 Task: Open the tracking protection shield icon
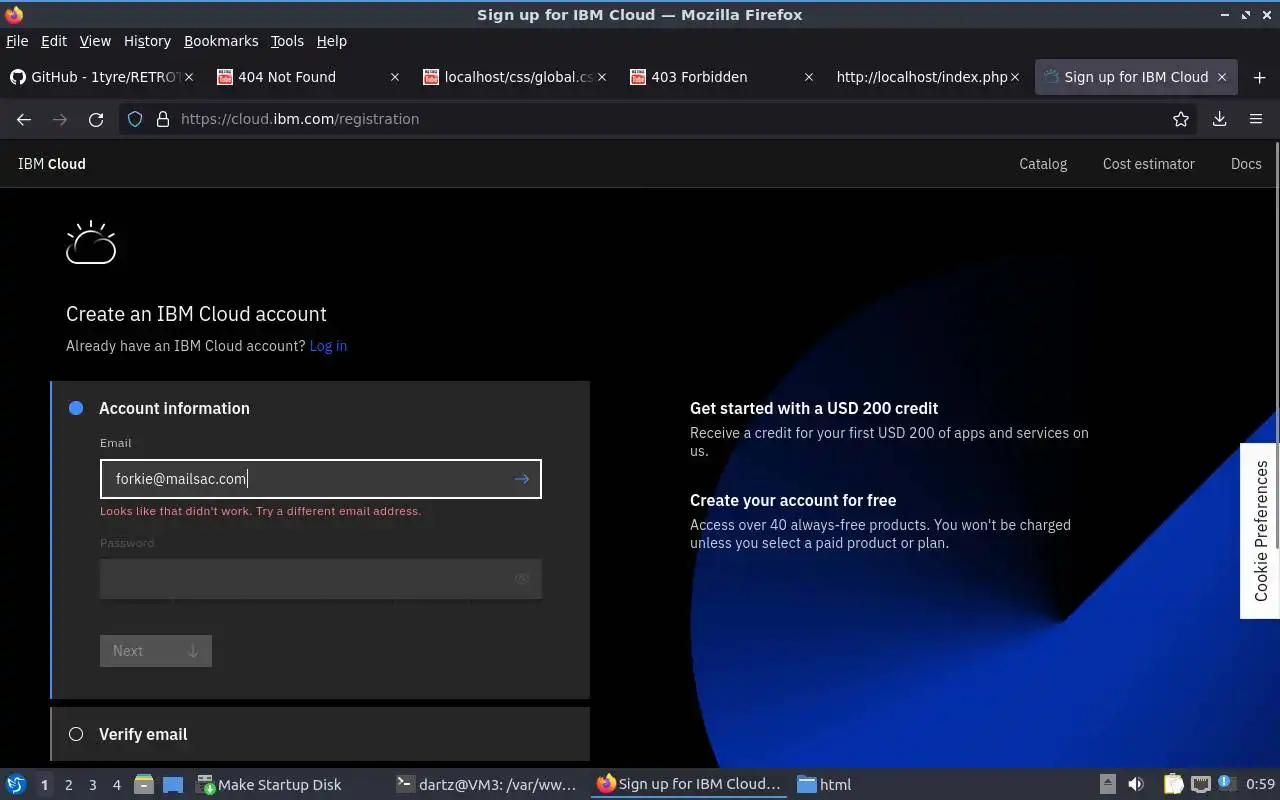(x=135, y=119)
